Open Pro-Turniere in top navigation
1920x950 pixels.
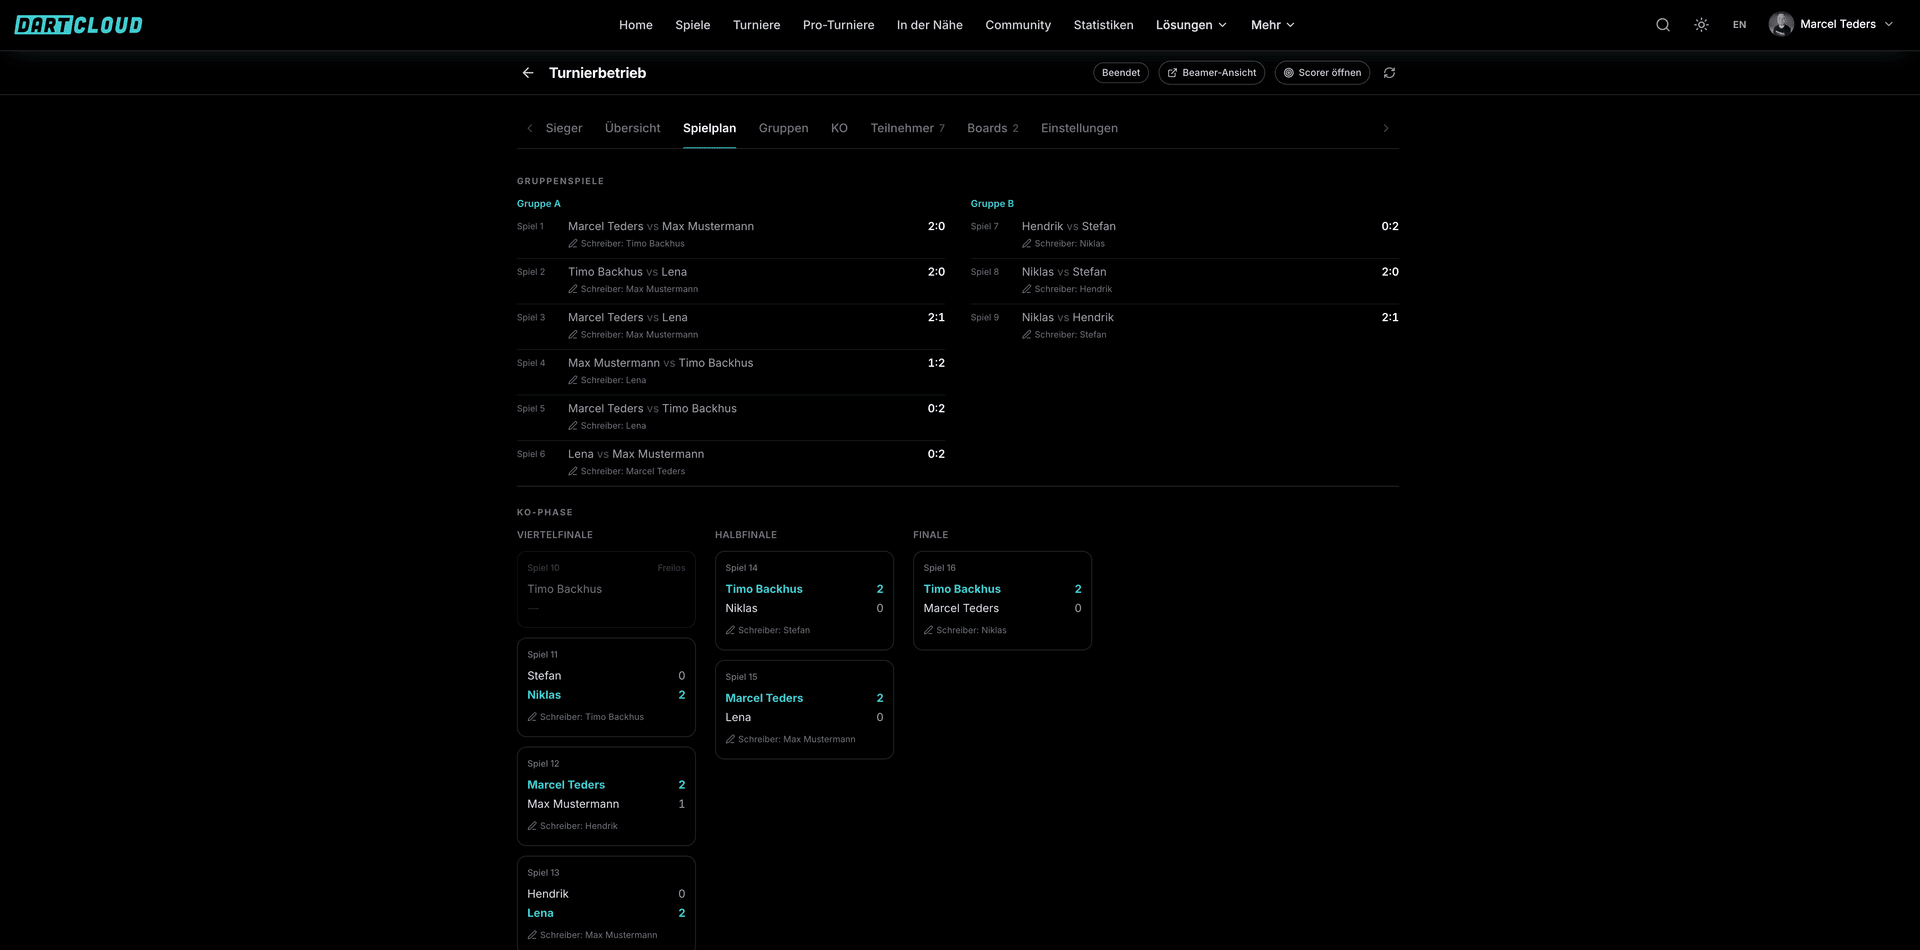(838, 25)
